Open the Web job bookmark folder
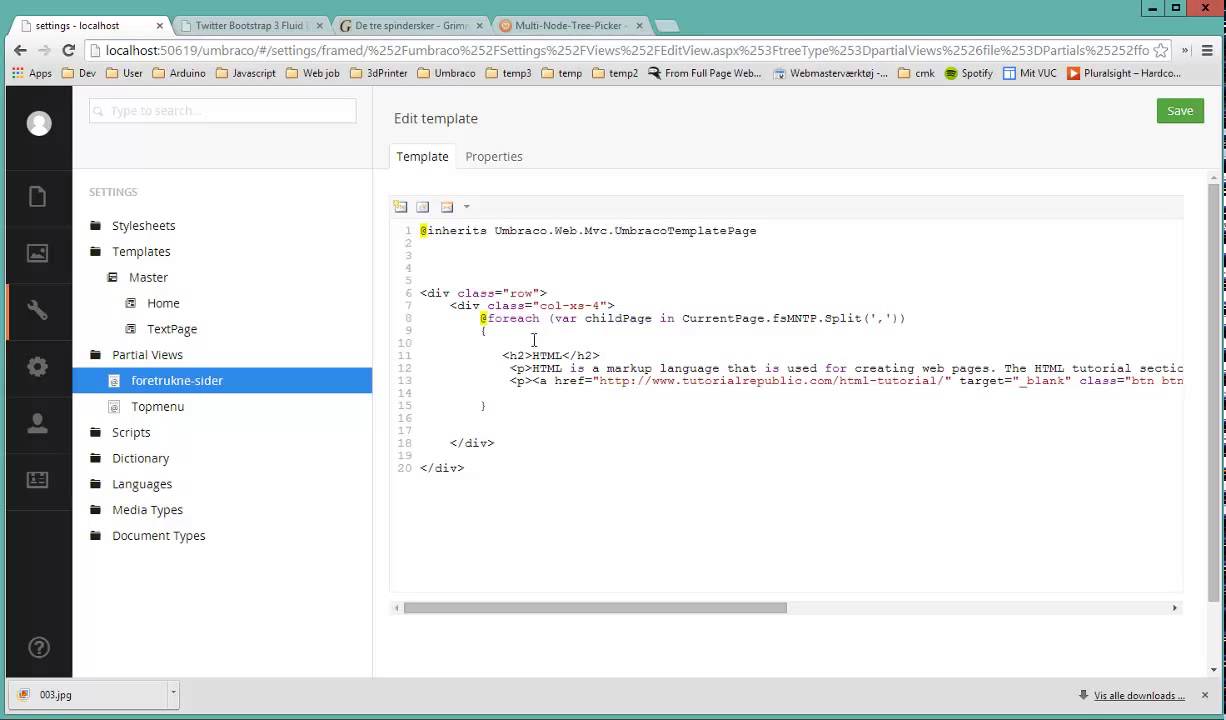This screenshot has width=1226, height=720. [x=312, y=73]
